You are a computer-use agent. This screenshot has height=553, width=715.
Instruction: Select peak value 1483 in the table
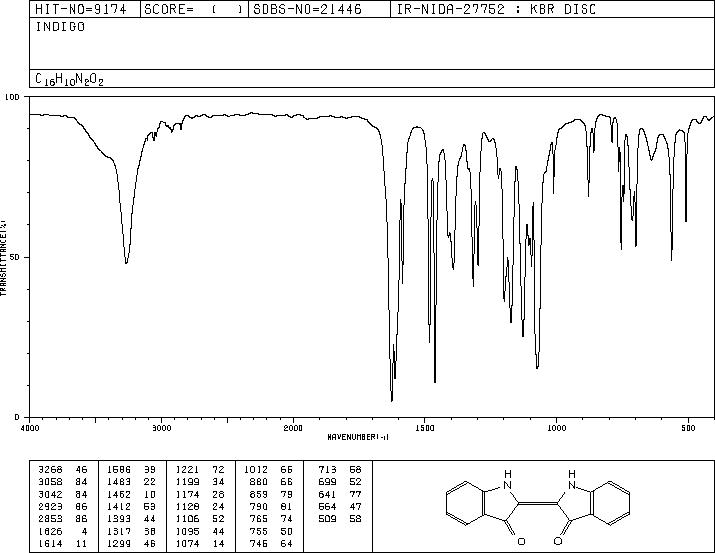click(x=119, y=482)
